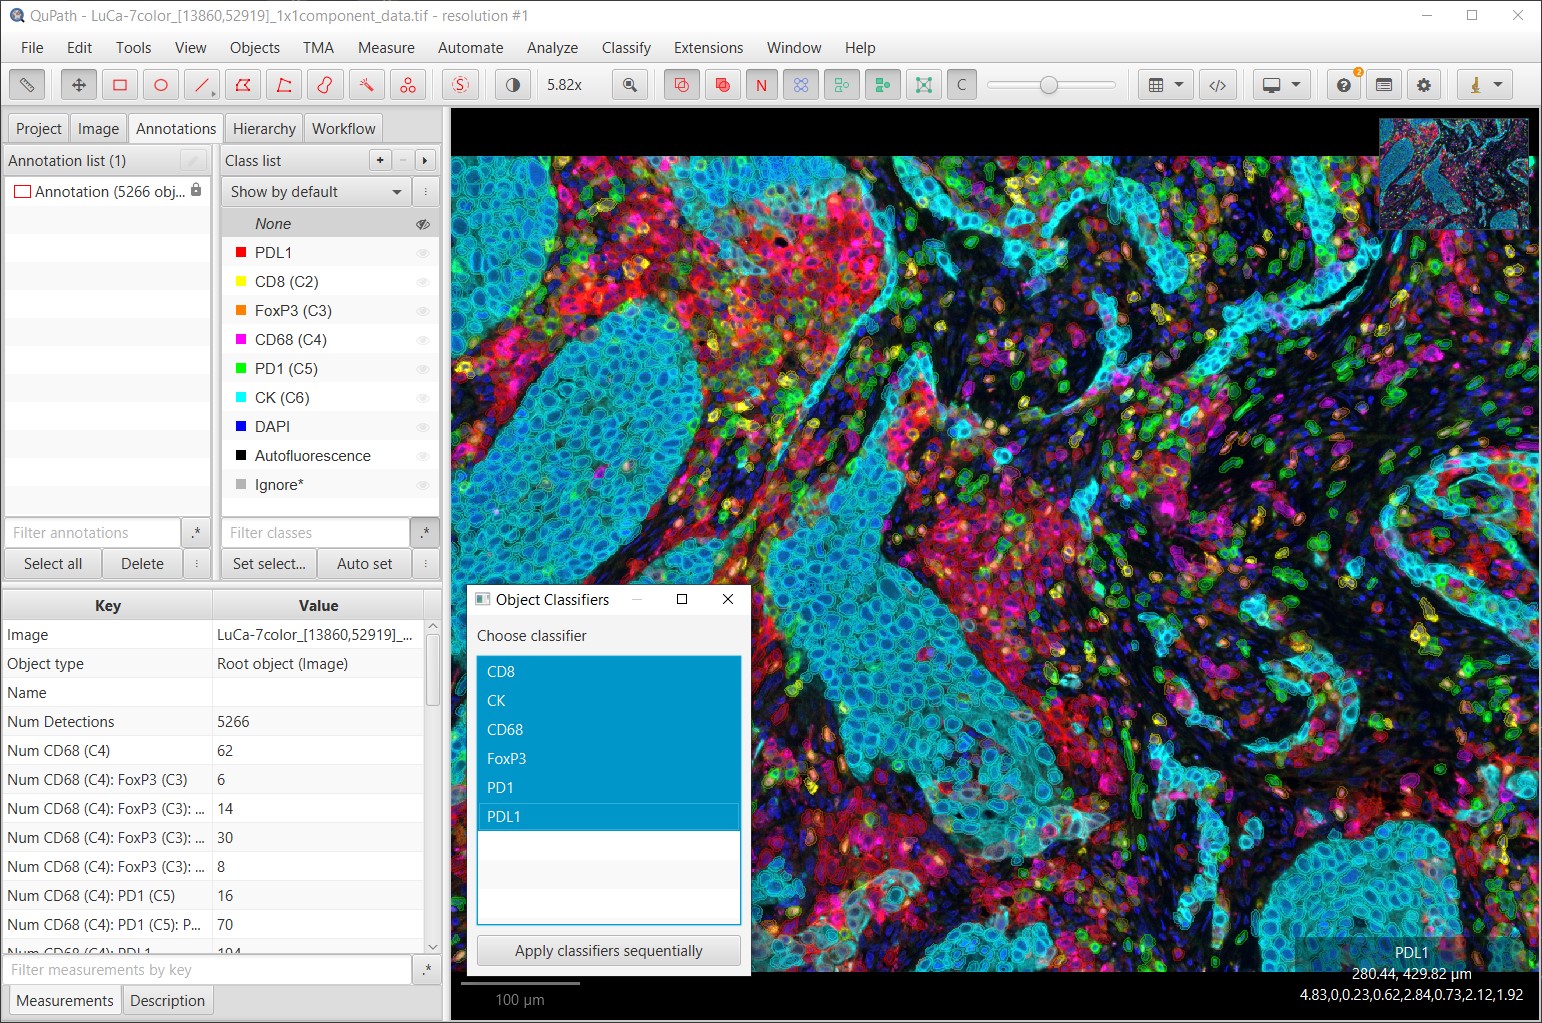1542x1023 pixels.
Task: Select the Points counting tool
Action: click(x=408, y=85)
